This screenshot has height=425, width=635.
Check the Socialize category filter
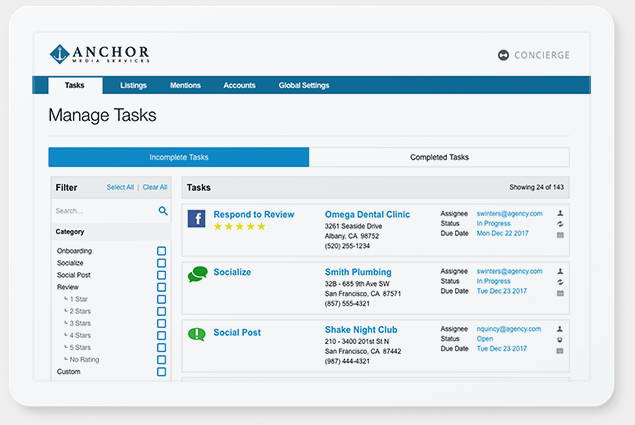tap(161, 263)
